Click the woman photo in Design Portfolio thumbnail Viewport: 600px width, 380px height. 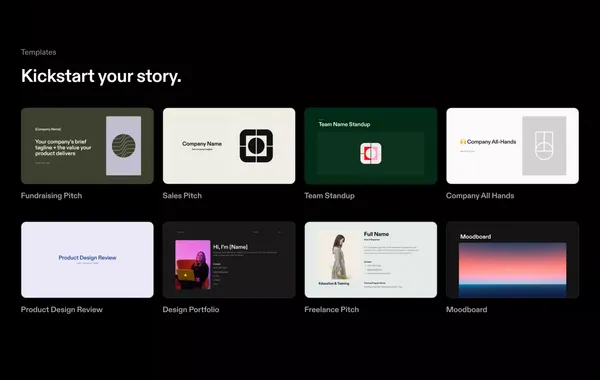(x=193, y=265)
